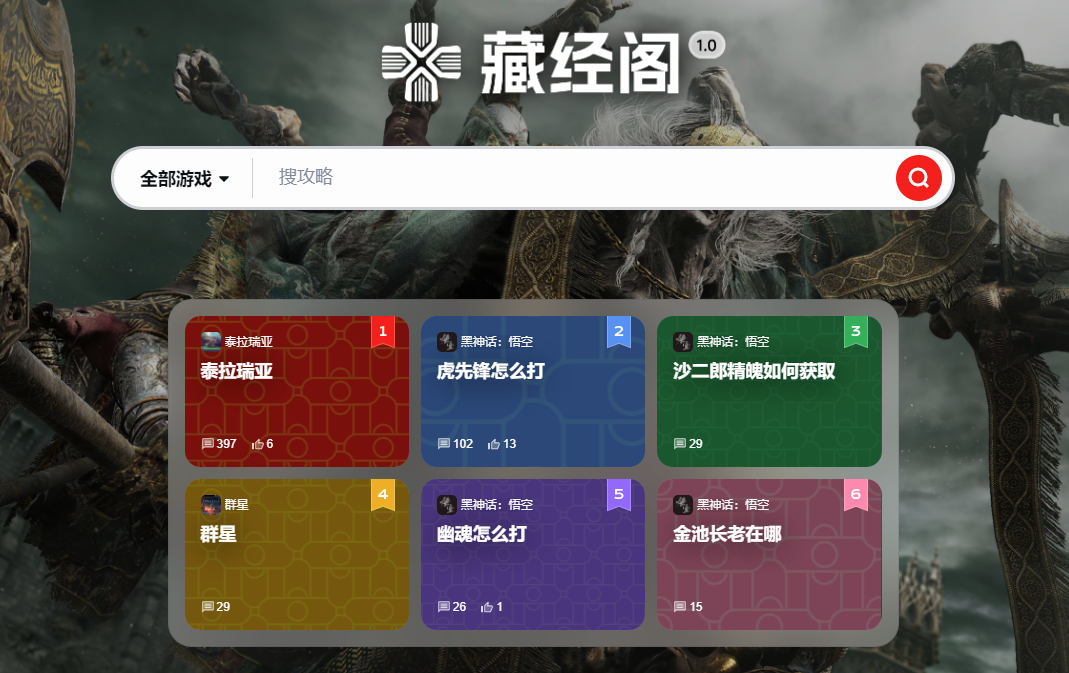The width and height of the screenshot is (1069, 673).
Task: Click the comment icon showing 15
Action: [x=680, y=607]
